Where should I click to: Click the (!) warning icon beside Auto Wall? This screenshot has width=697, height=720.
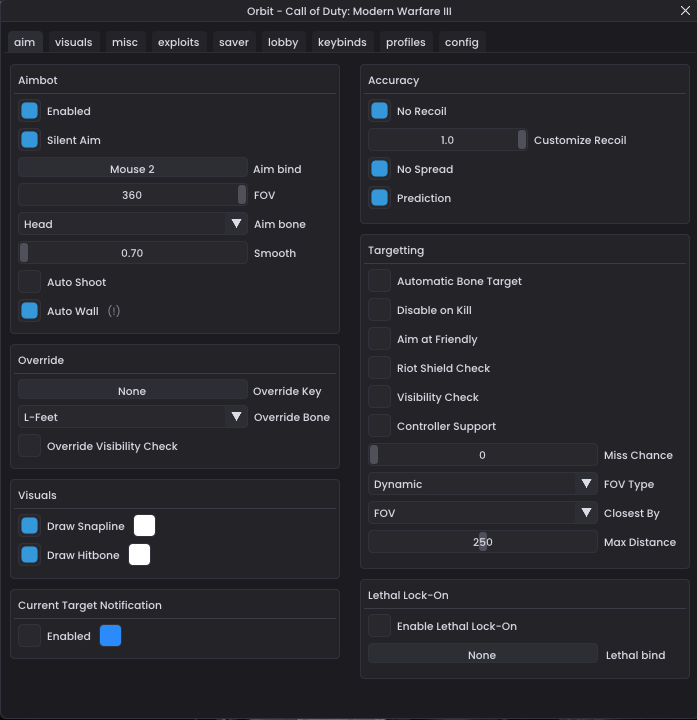pyautogui.click(x=114, y=311)
